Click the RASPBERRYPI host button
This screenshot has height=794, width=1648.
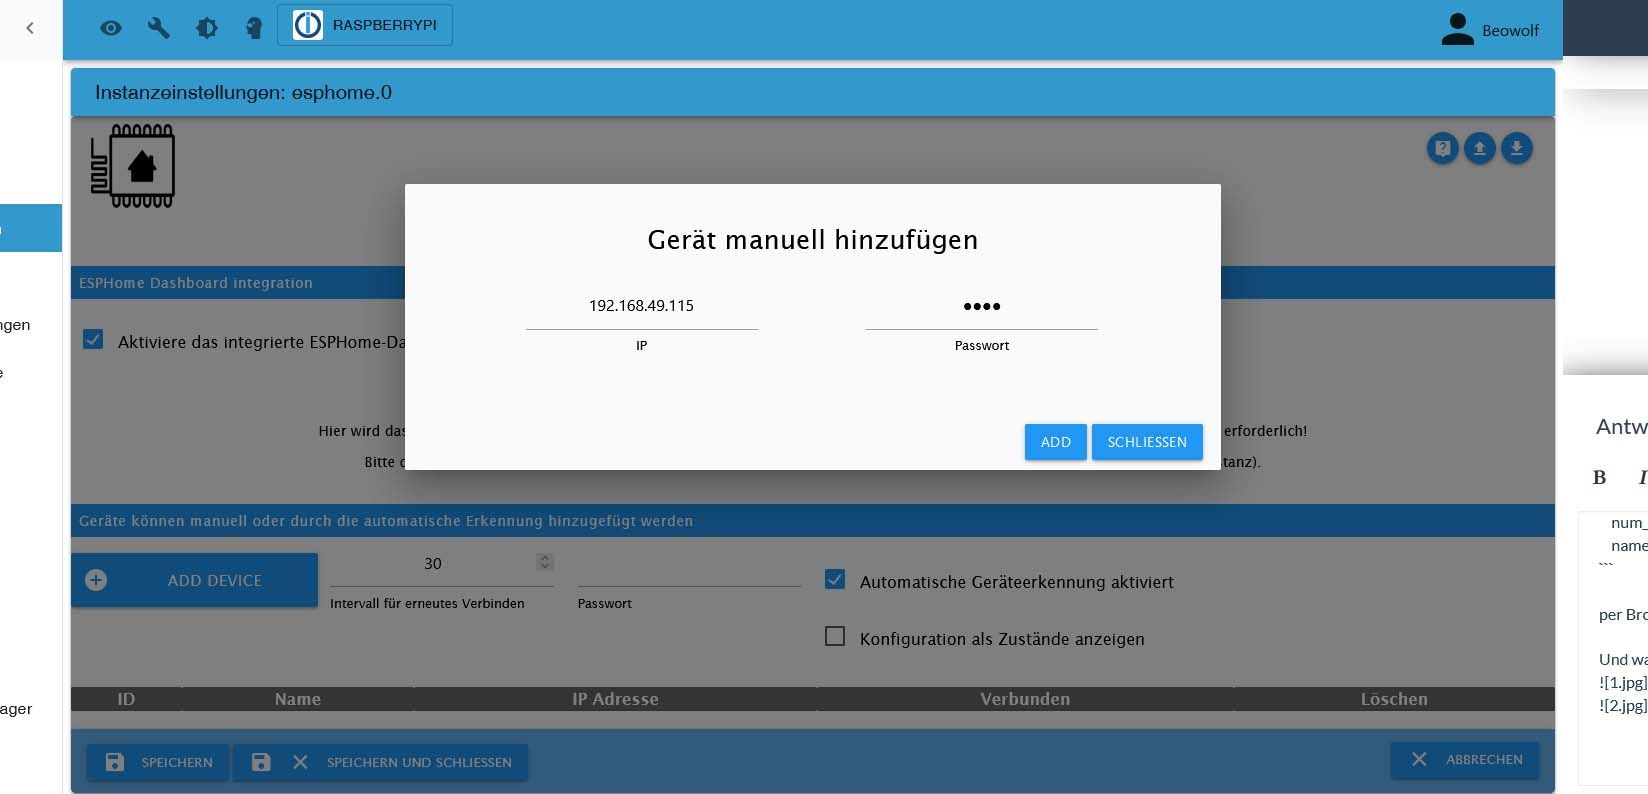click(365, 25)
